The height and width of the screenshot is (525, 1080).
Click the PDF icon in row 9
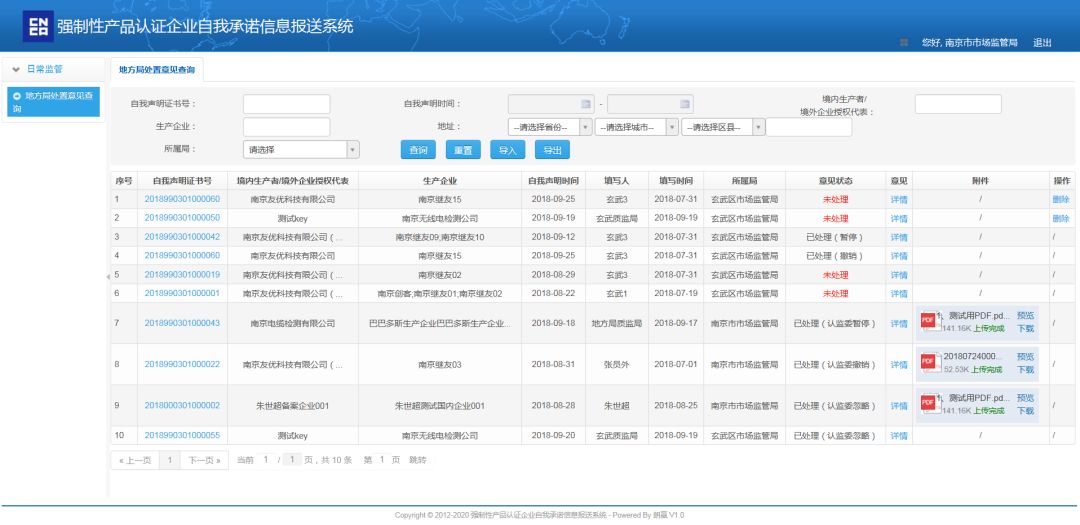pyautogui.click(x=928, y=404)
